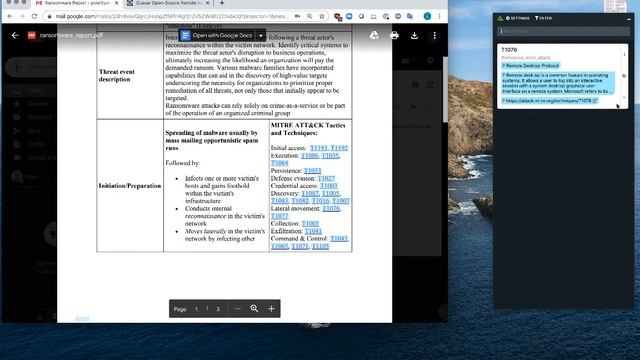Zoom out with the minus button
Image resolution: width=640 pixels, height=360 pixels.
coord(238,309)
